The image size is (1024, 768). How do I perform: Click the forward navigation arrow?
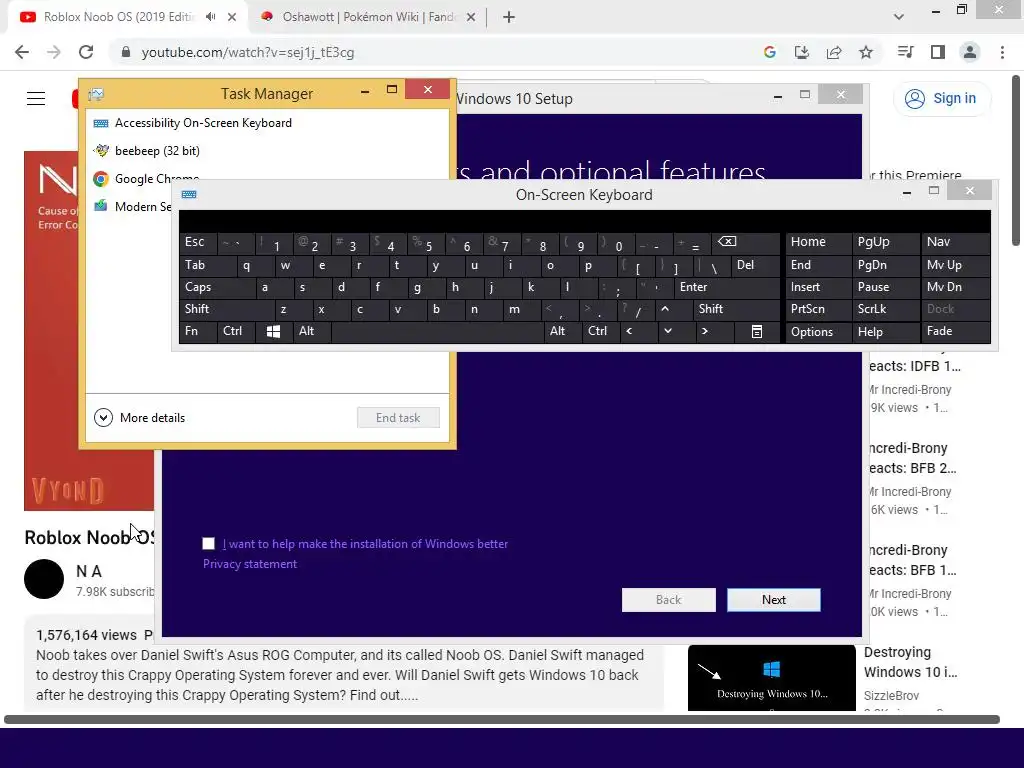tap(54, 52)
